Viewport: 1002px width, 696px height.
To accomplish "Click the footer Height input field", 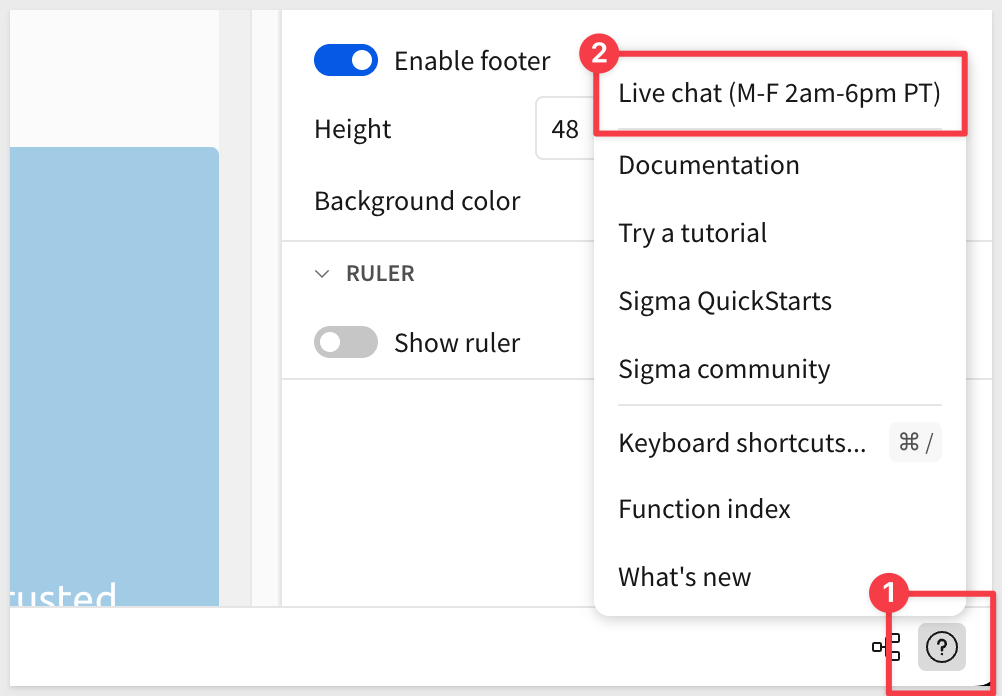I will tap(565, 129).
